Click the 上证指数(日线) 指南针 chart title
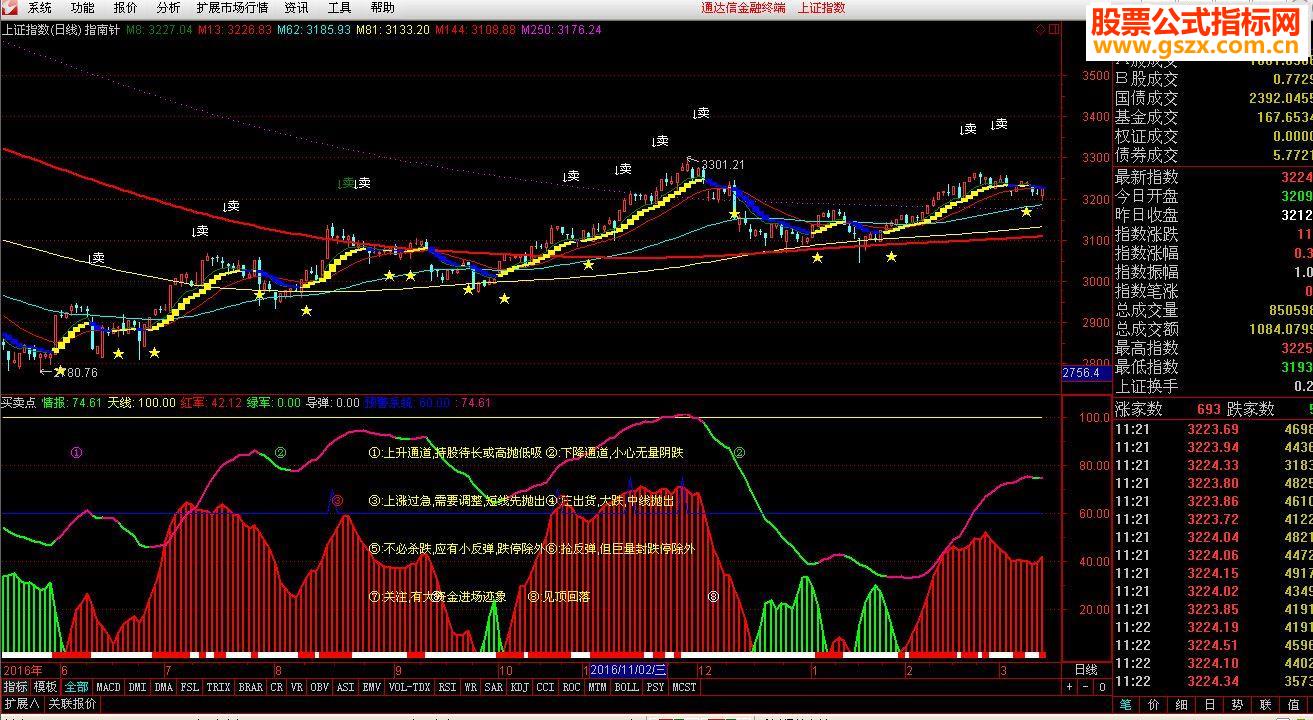Screen dimensions: 1313x720 61,30
